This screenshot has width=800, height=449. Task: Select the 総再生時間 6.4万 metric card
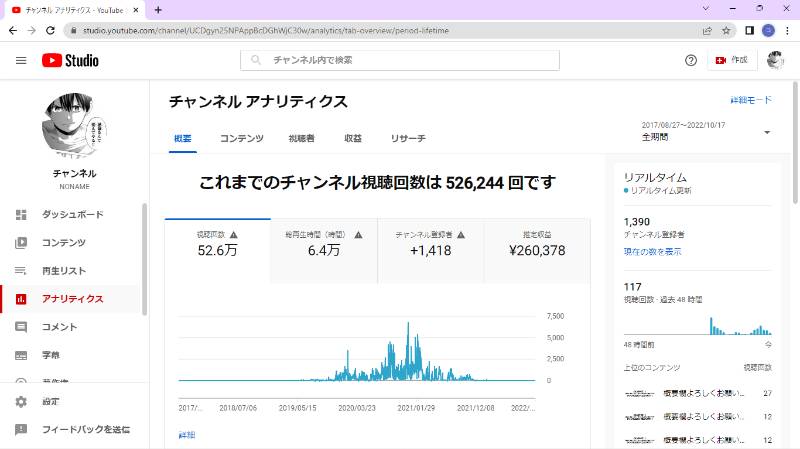pyautogui.click(x=324, y=250)
